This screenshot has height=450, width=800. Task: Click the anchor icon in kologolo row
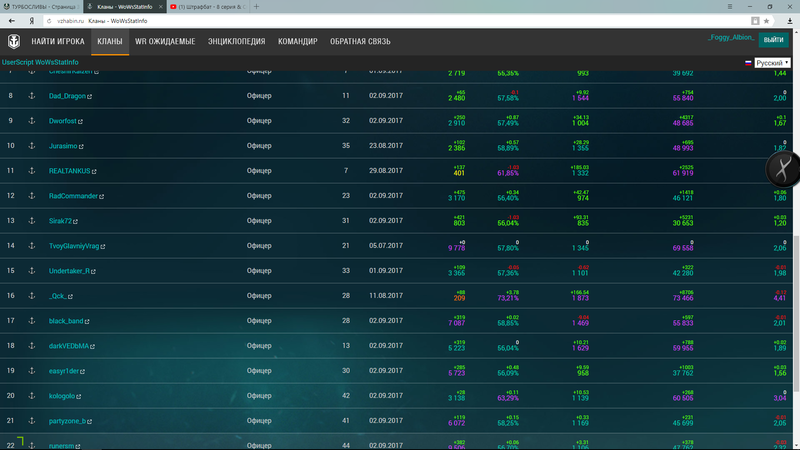(31, 396)
